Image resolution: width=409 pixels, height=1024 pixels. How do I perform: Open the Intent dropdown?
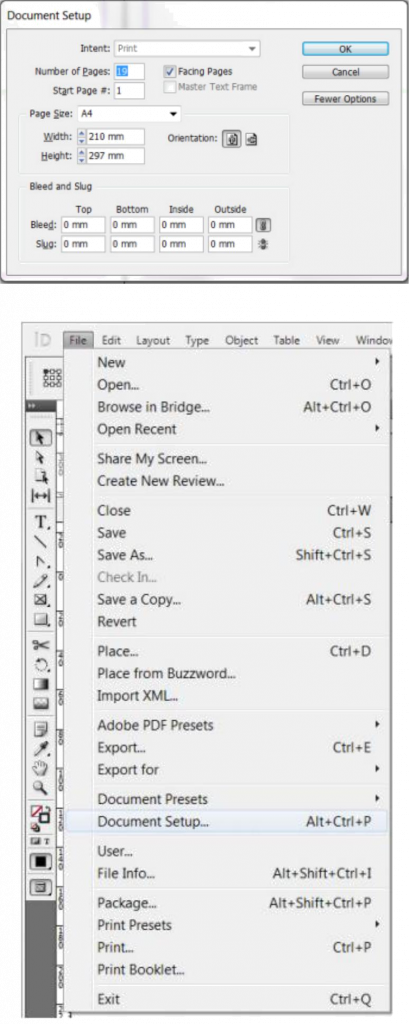click(187, 48)
